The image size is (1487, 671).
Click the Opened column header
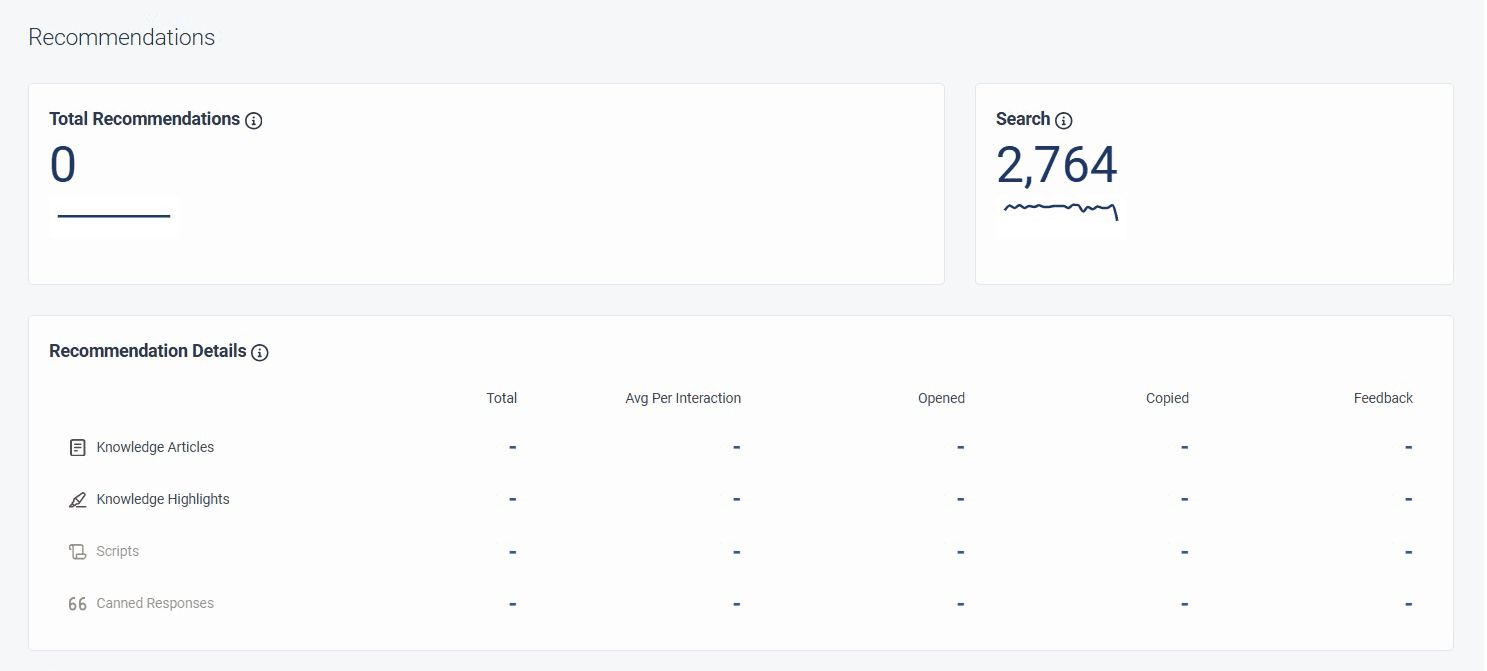click(940, 398)
